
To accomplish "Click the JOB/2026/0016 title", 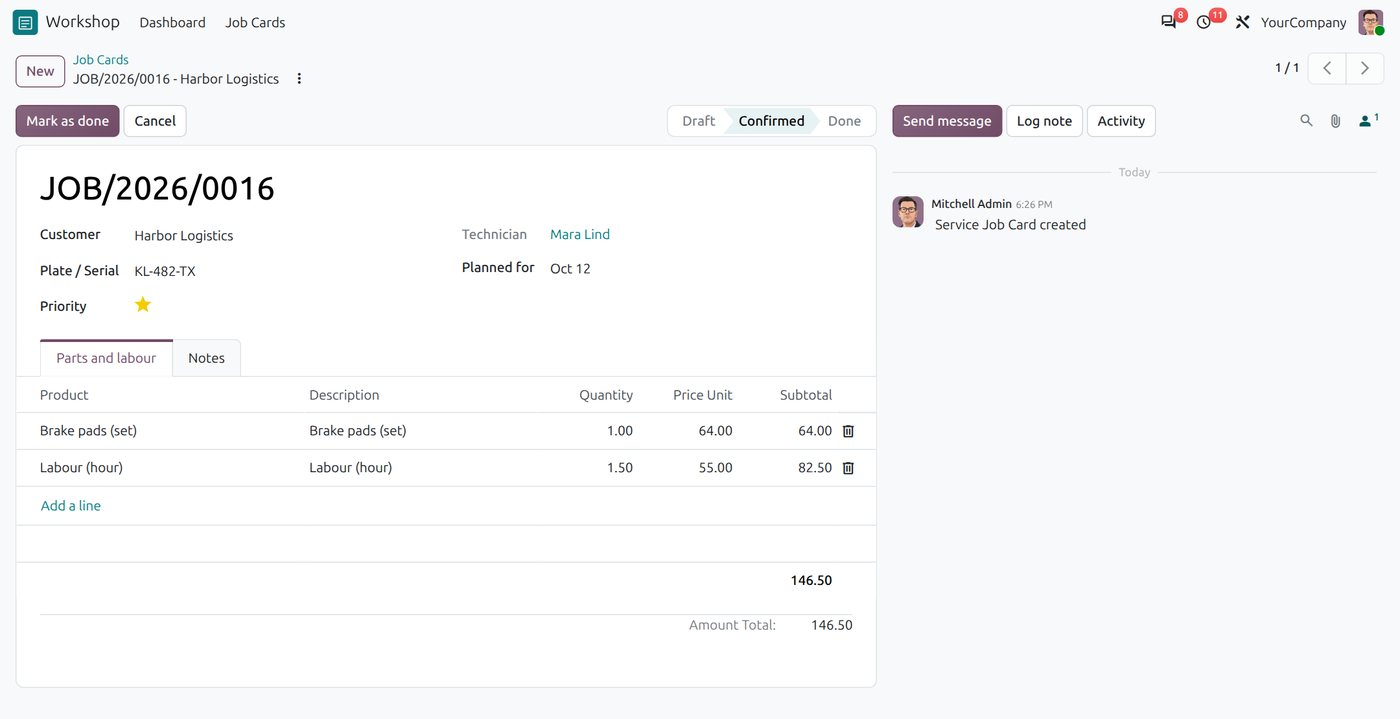I will (x=157, y=188).
